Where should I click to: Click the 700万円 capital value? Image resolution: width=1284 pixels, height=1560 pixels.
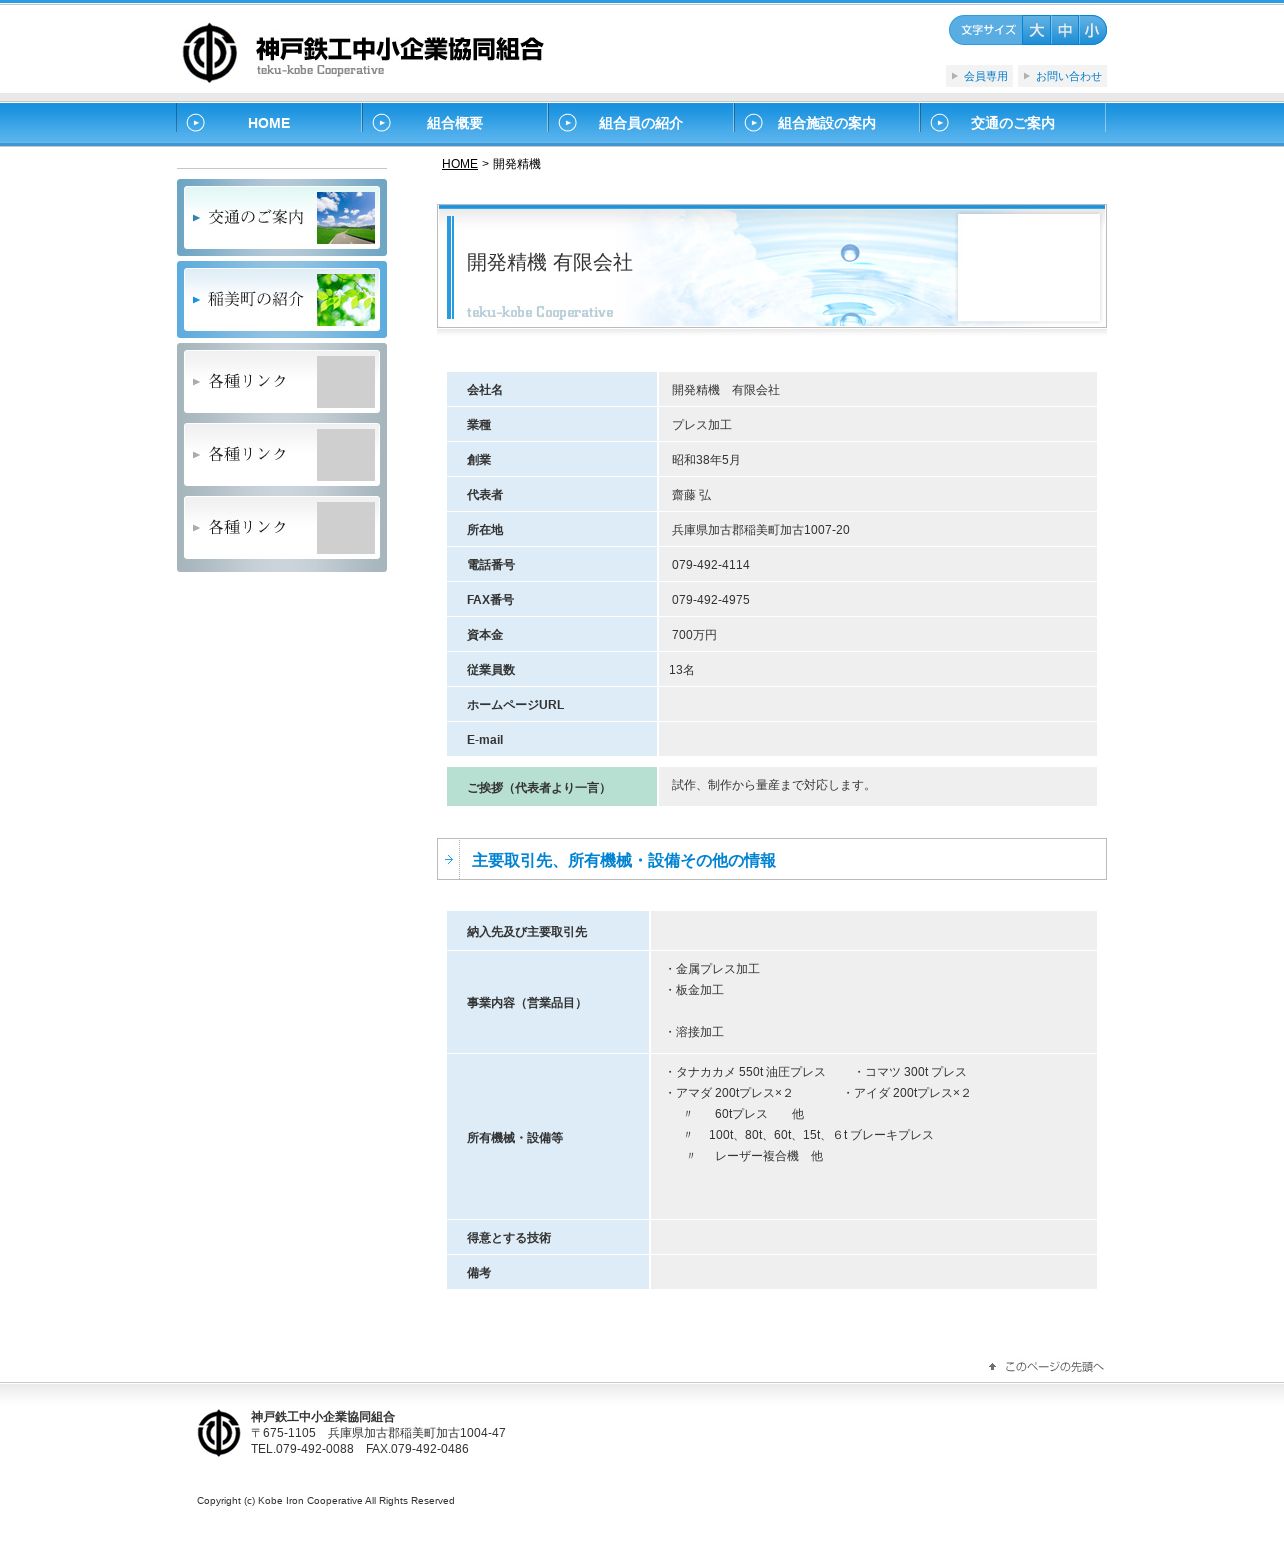coord(694,635)
